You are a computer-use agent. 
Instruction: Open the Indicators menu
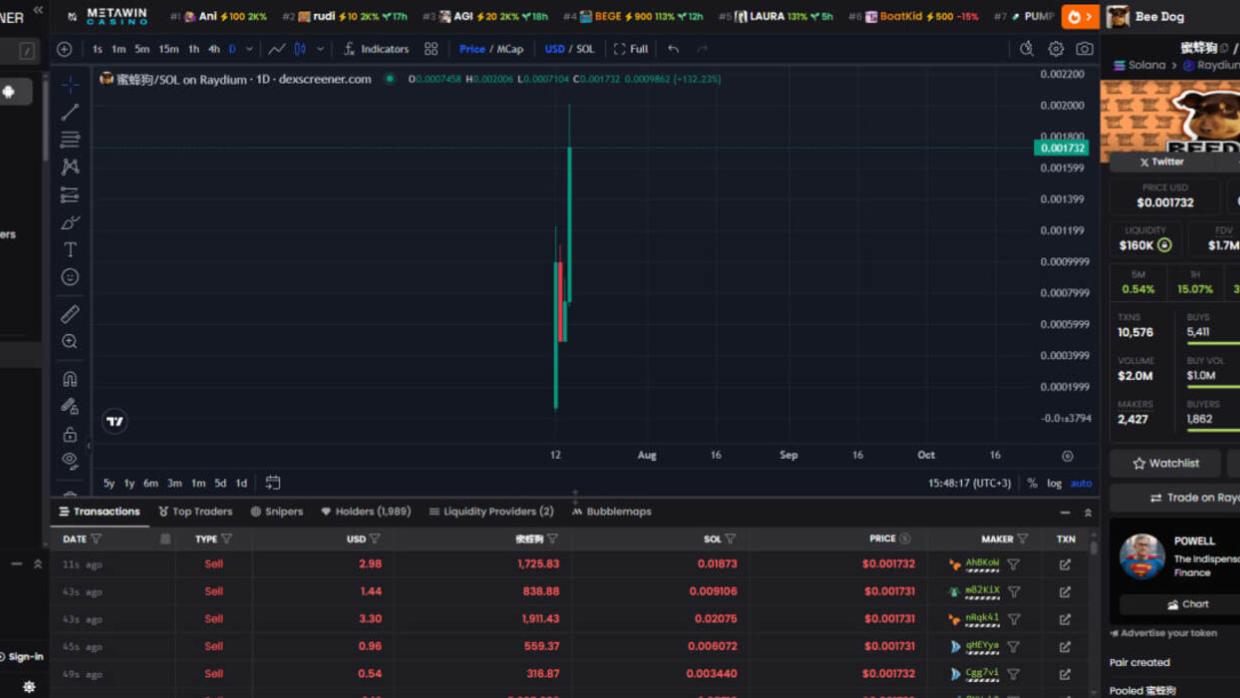click(x=377, y=49)
